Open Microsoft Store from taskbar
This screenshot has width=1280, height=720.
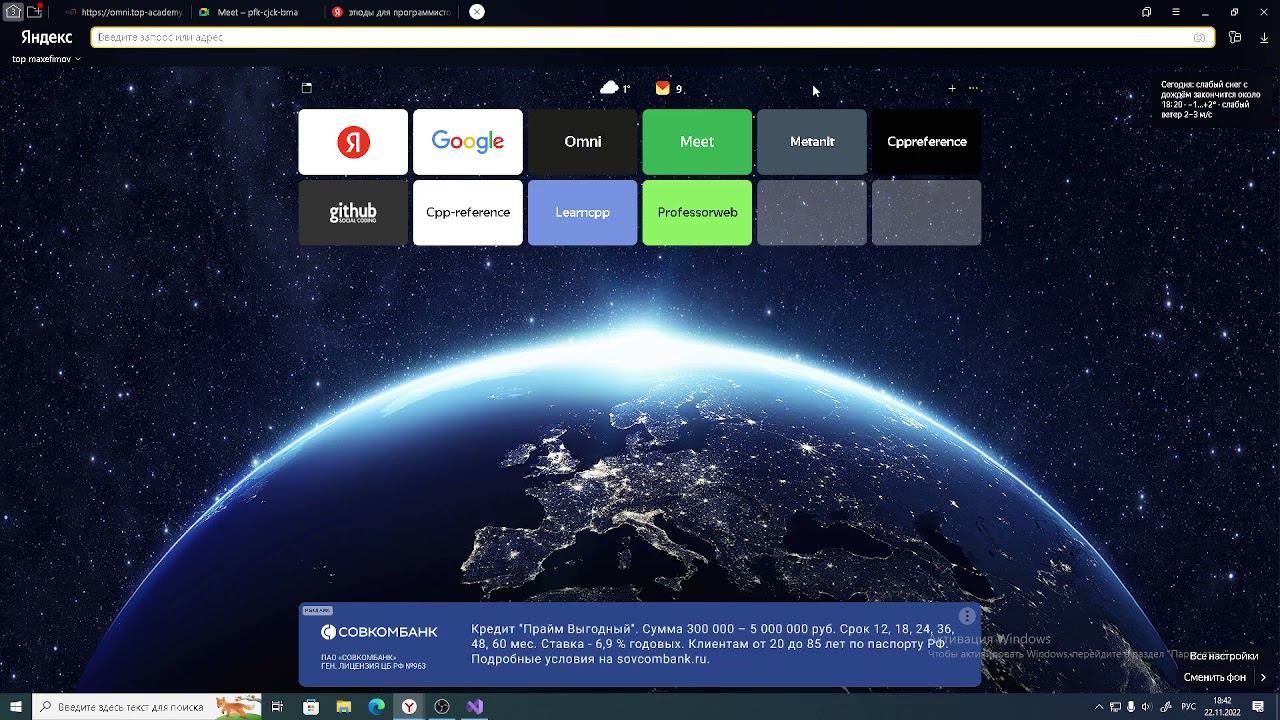[x=311, y=707]
